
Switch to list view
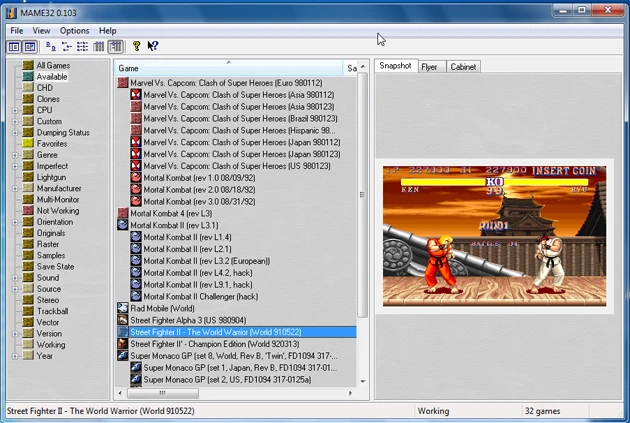coord(82,47)
